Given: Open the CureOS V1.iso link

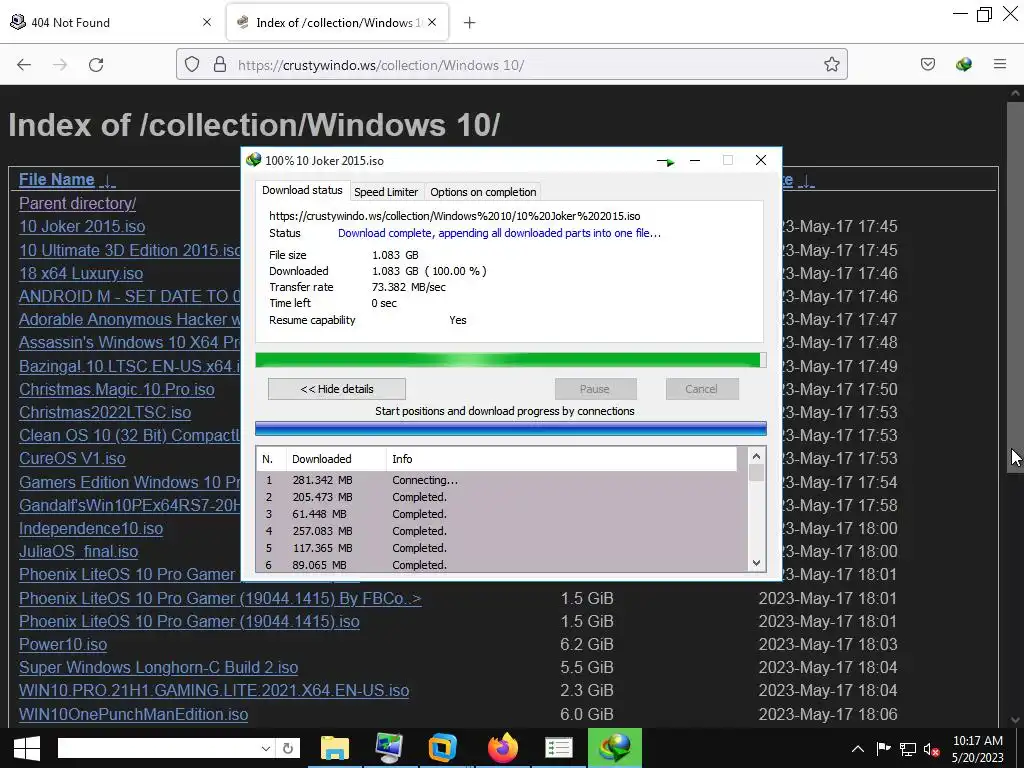Looking at the screenshot, I should click(x=72, y=458).
